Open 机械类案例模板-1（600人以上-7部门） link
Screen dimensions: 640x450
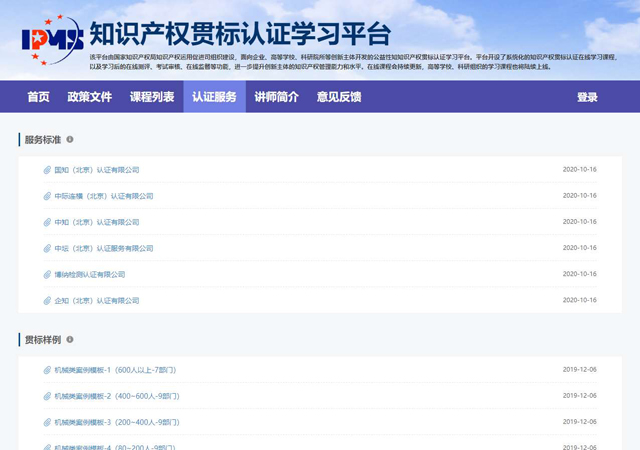coord(116,370)
